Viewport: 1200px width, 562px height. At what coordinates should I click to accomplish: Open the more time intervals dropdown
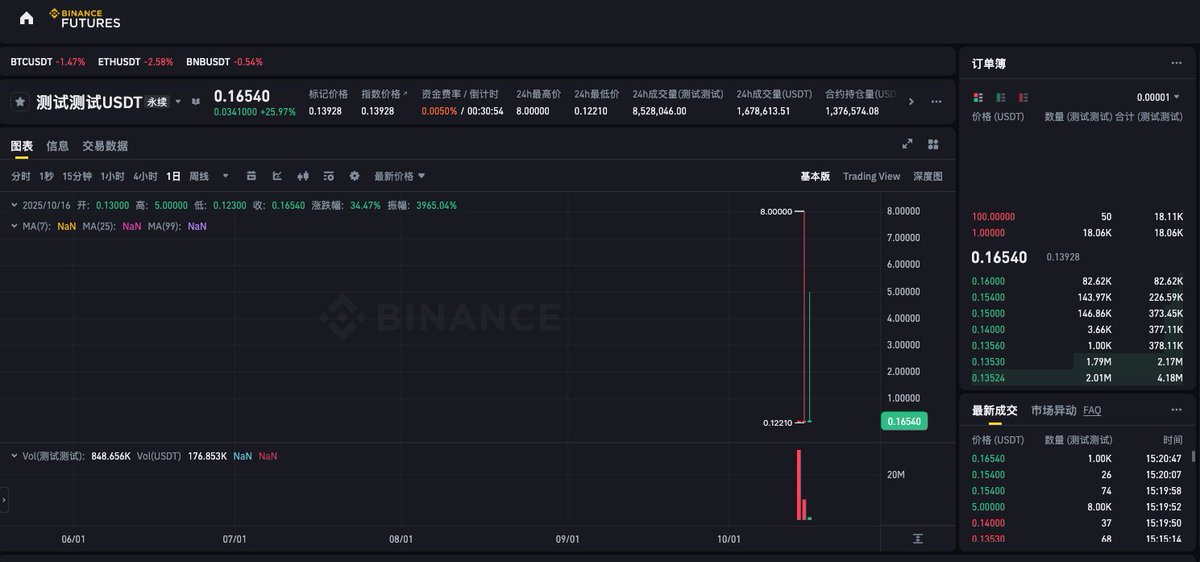click(x=225, y=176)
